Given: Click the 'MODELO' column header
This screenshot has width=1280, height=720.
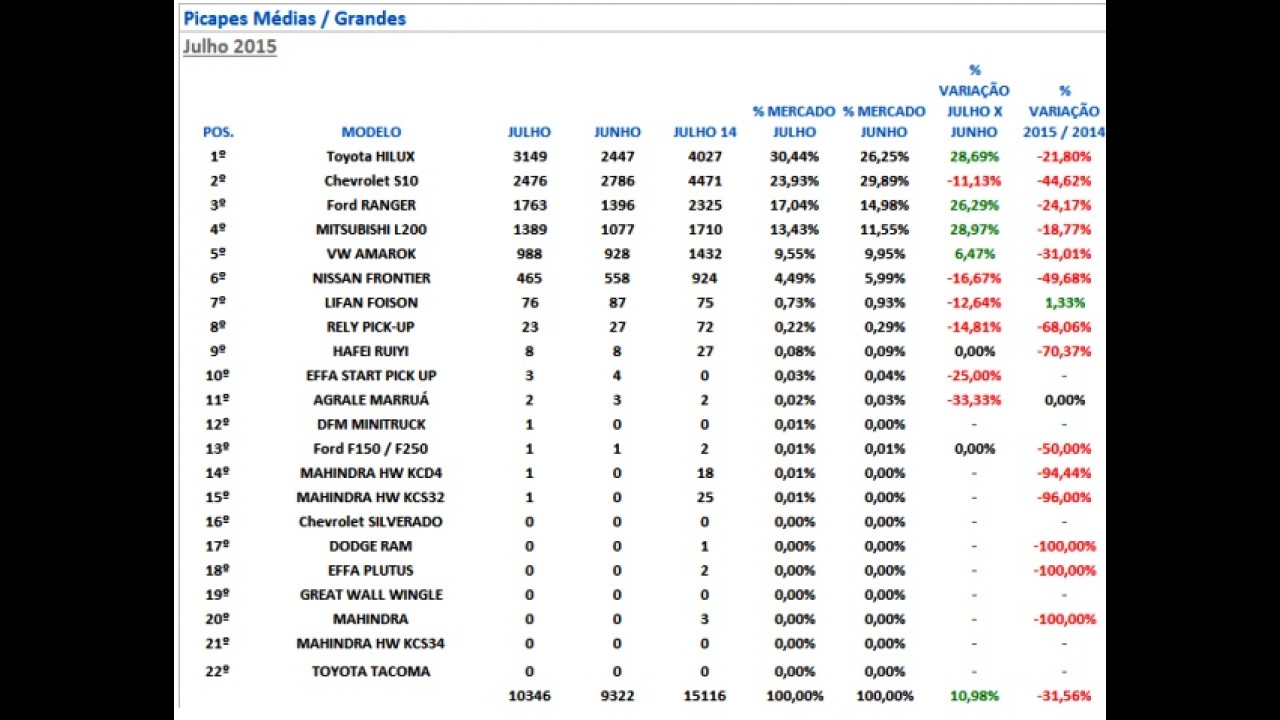Looking at the screenshot, I should click(371, 132).
